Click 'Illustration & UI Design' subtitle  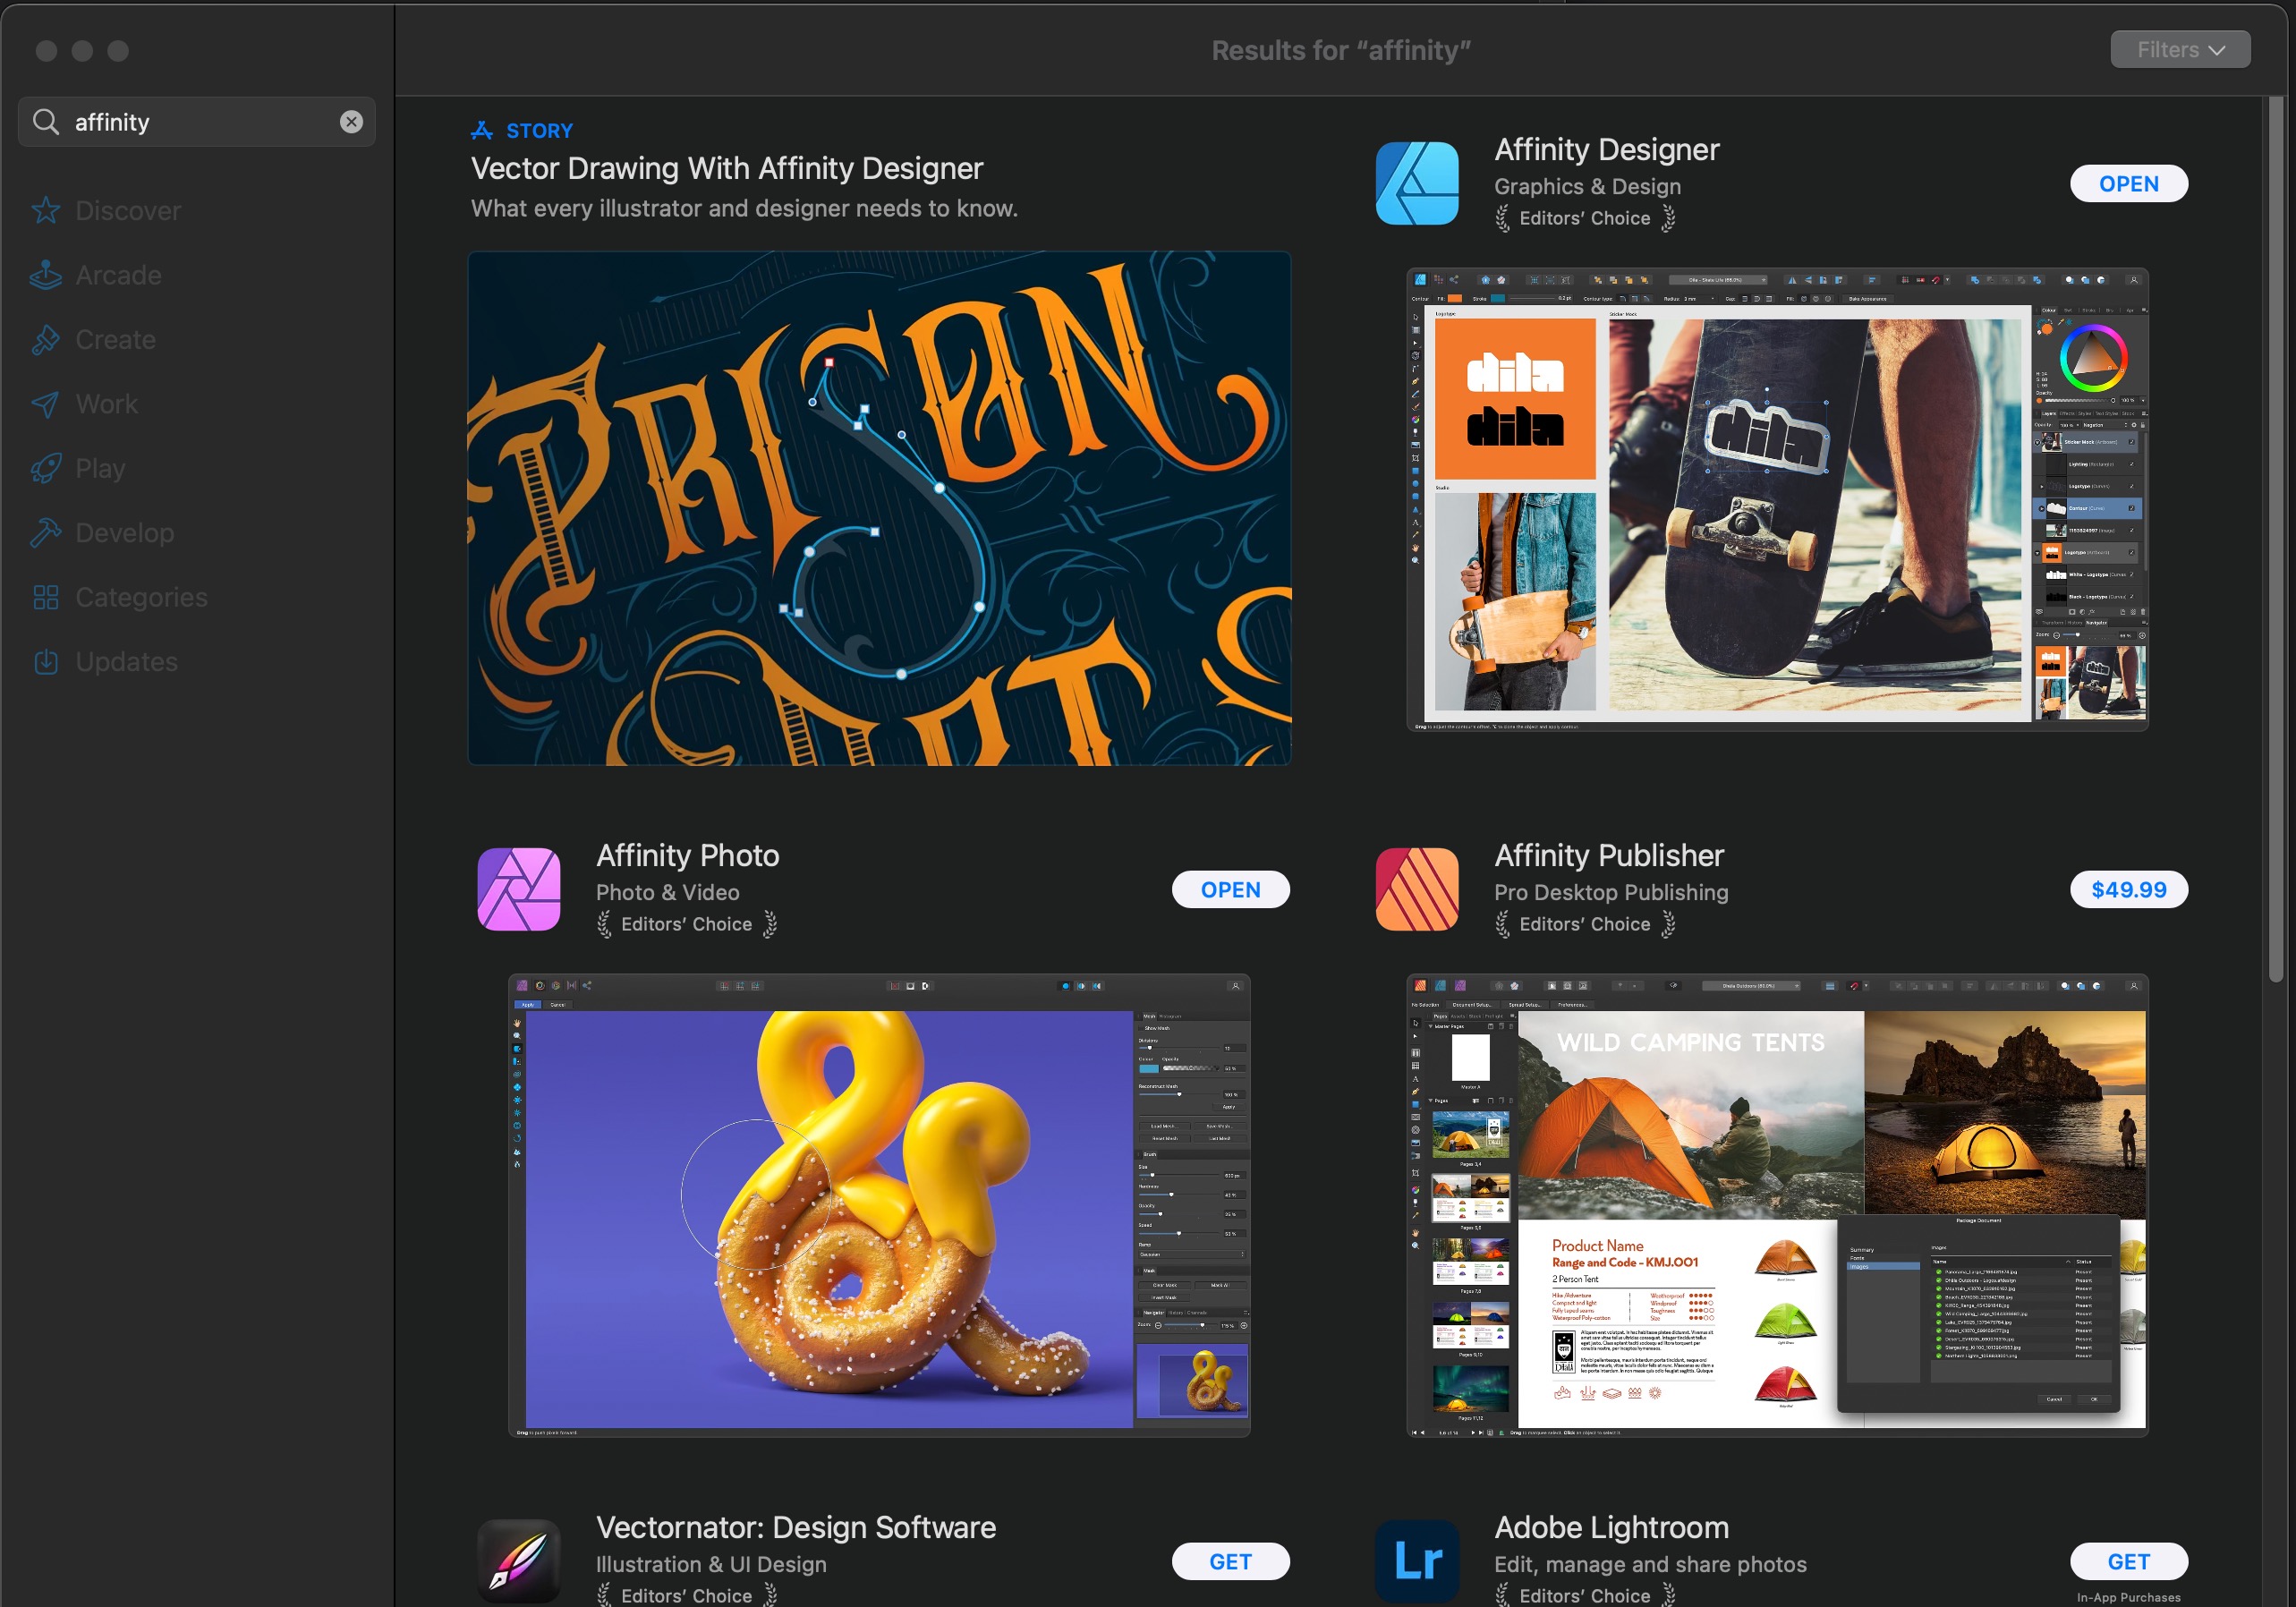pos(711,1564)
